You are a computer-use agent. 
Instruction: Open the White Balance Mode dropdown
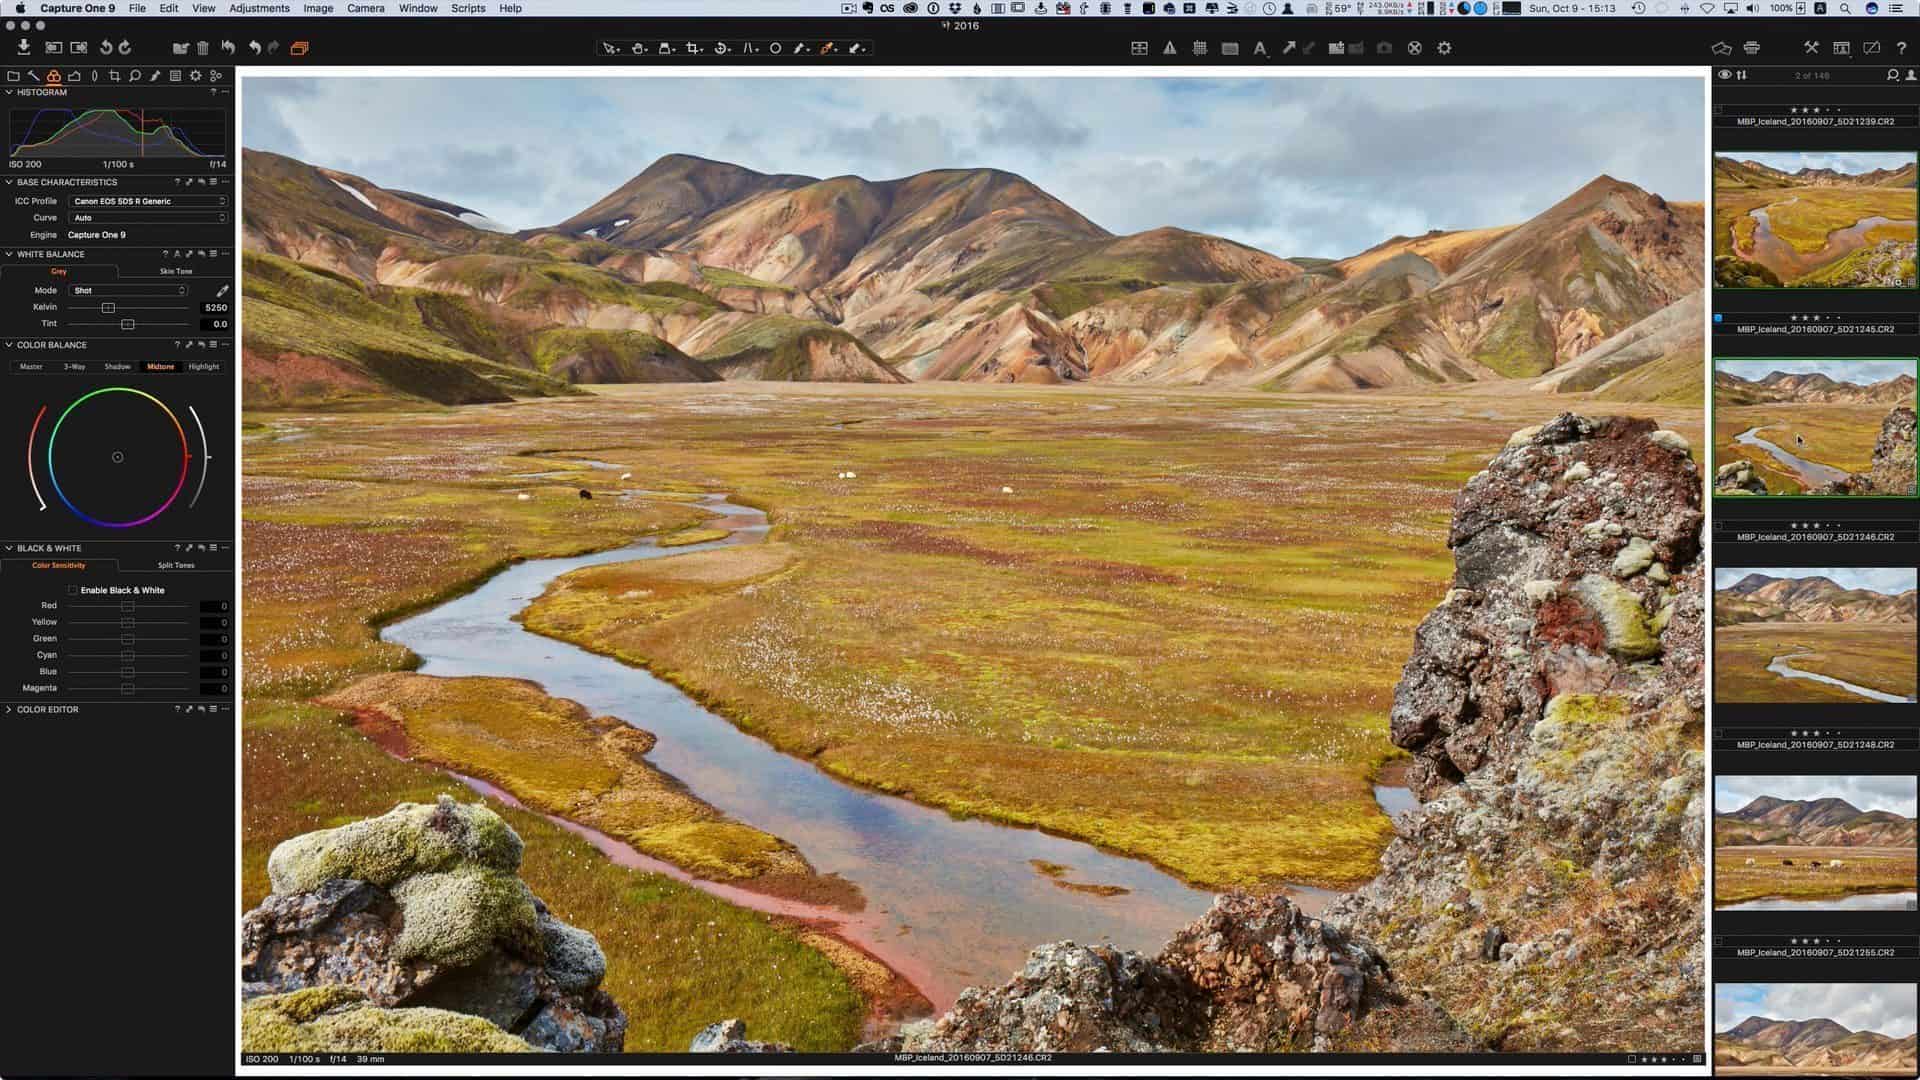(128, 290)
